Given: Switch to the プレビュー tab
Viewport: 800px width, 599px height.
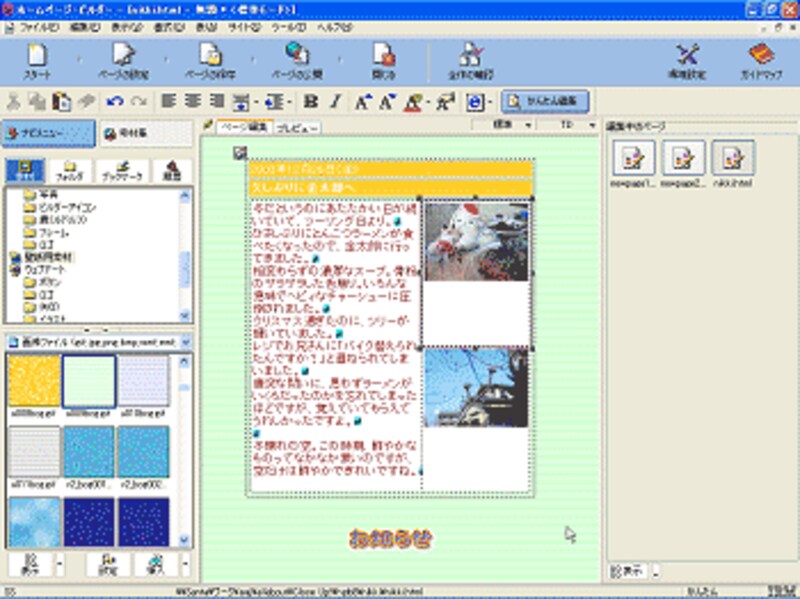Looking at the screenshot, I should (297, 128).
